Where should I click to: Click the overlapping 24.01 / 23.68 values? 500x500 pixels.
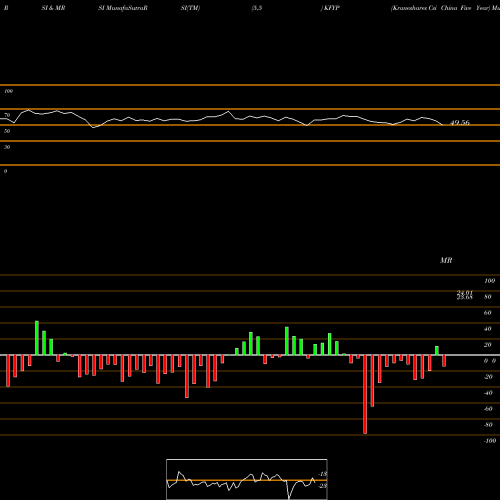pyautogui.click(x=465, y=295)
